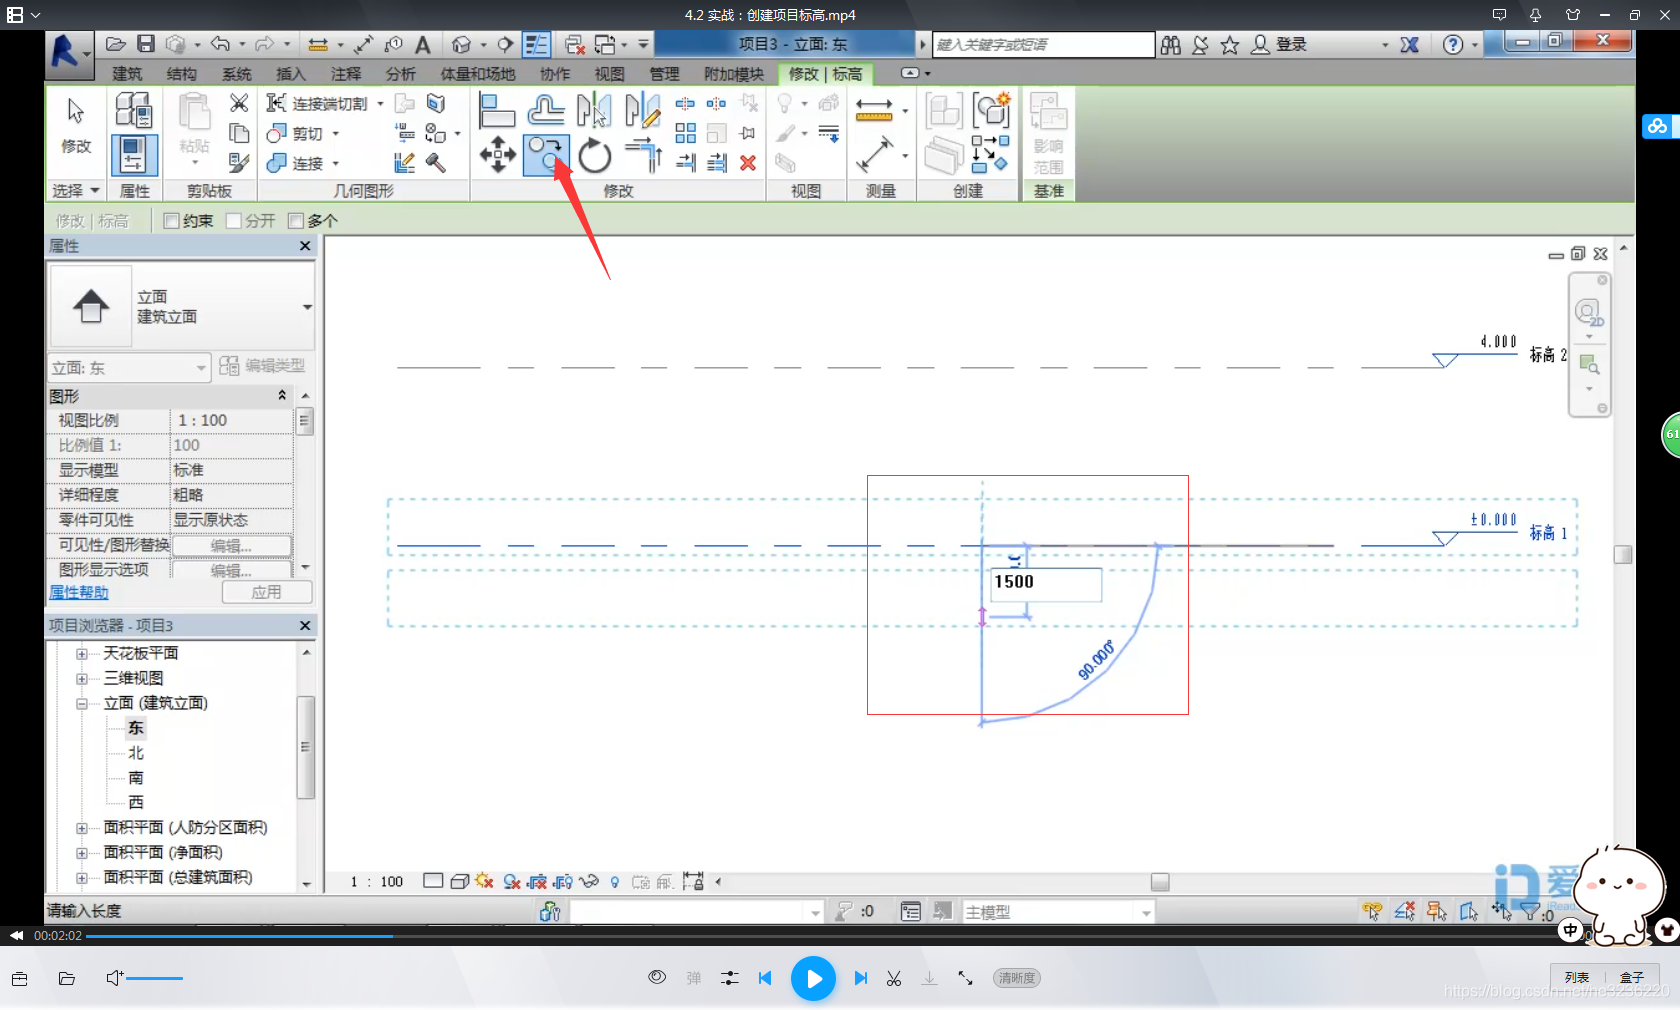The width and height of the screenshot is (1680, 1010).
Task: Click the Match Type Properties icon
Action: [239, 162]
